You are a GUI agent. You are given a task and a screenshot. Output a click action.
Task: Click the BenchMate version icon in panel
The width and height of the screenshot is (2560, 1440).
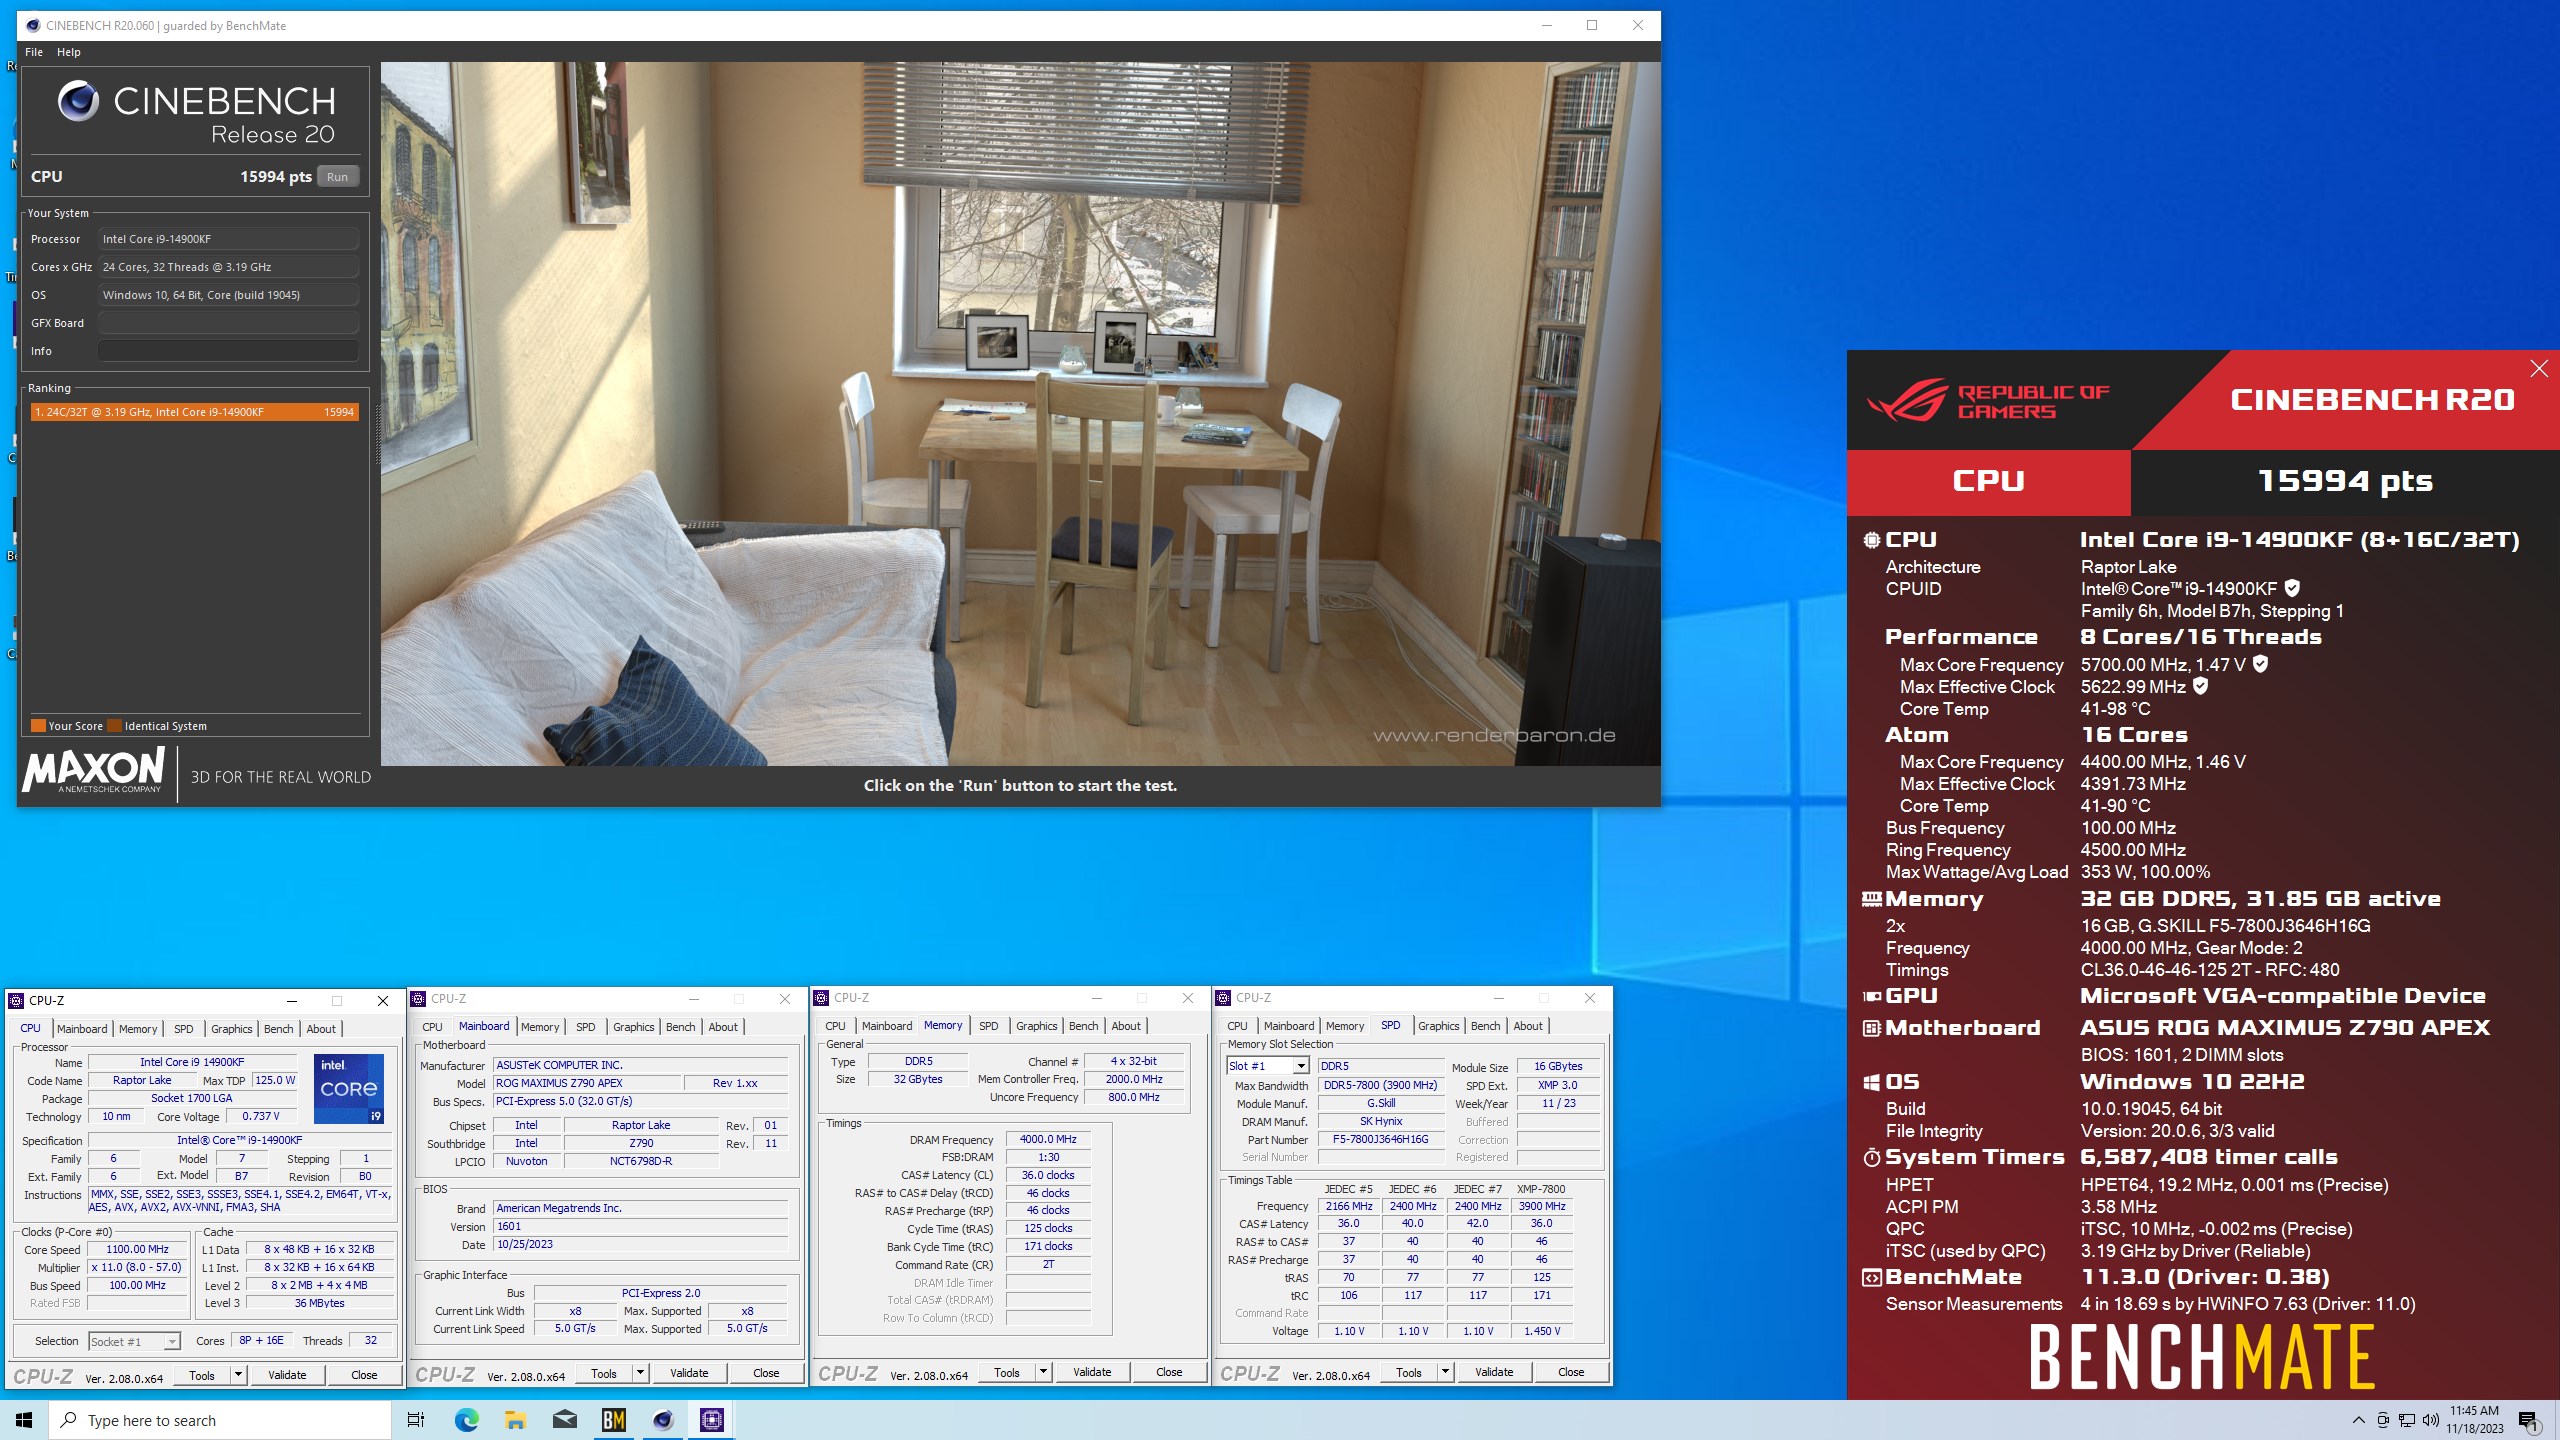coord(1871,1277)
